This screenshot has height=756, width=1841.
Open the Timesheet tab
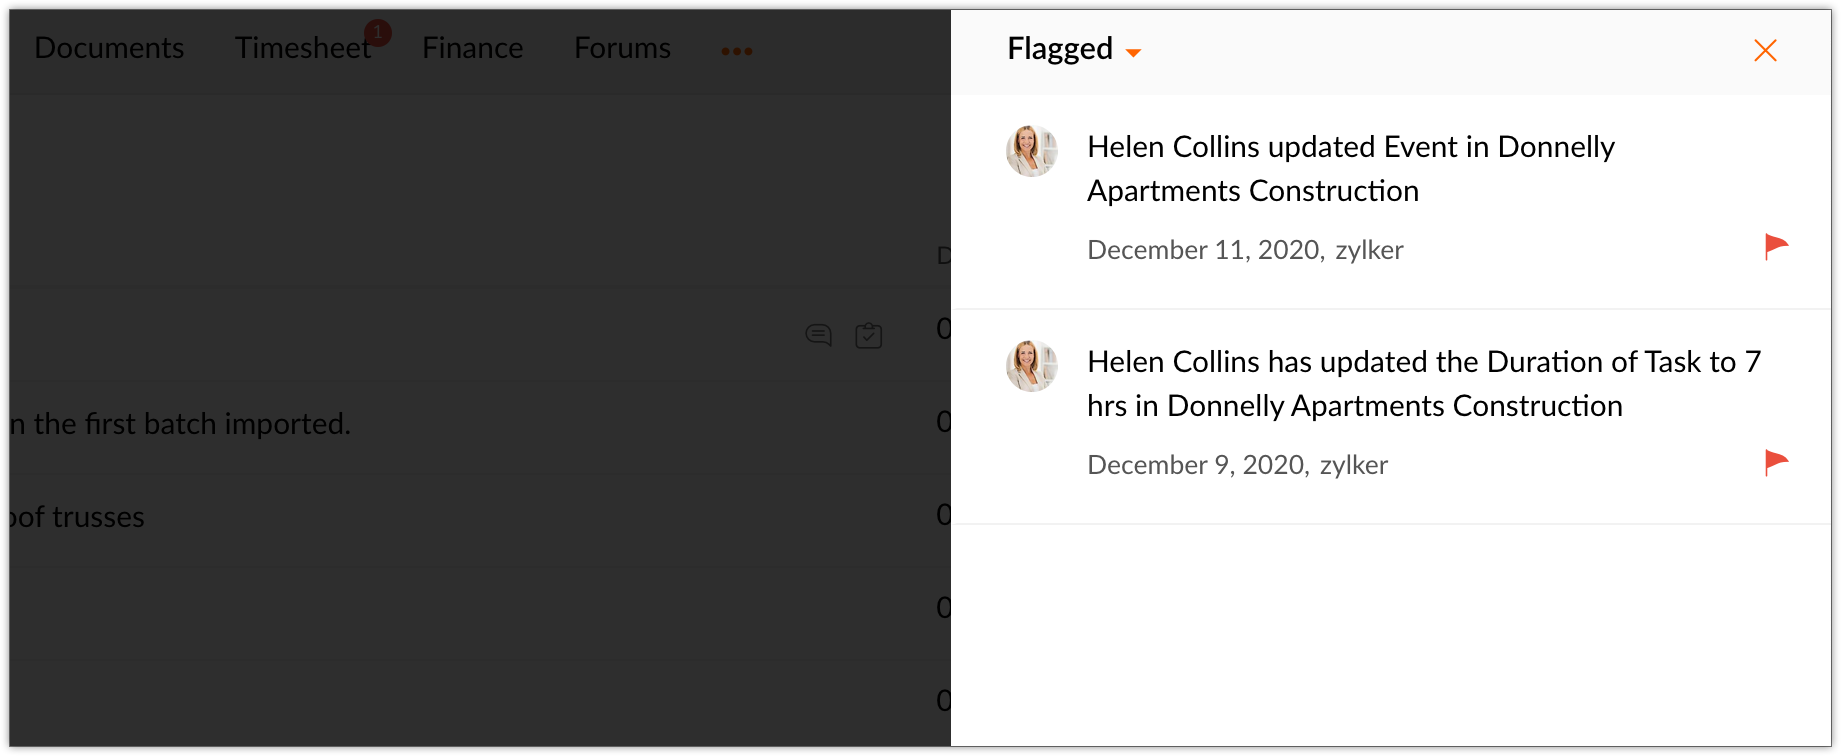(x=301, y=48)
